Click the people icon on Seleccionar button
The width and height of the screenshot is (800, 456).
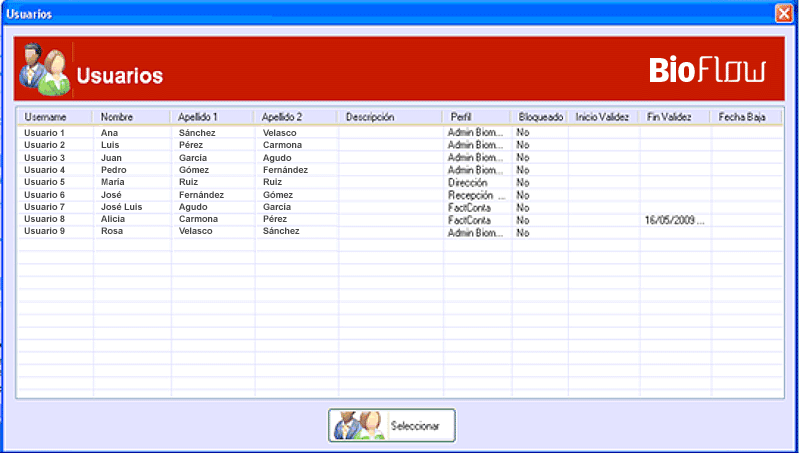pos(359,426)
